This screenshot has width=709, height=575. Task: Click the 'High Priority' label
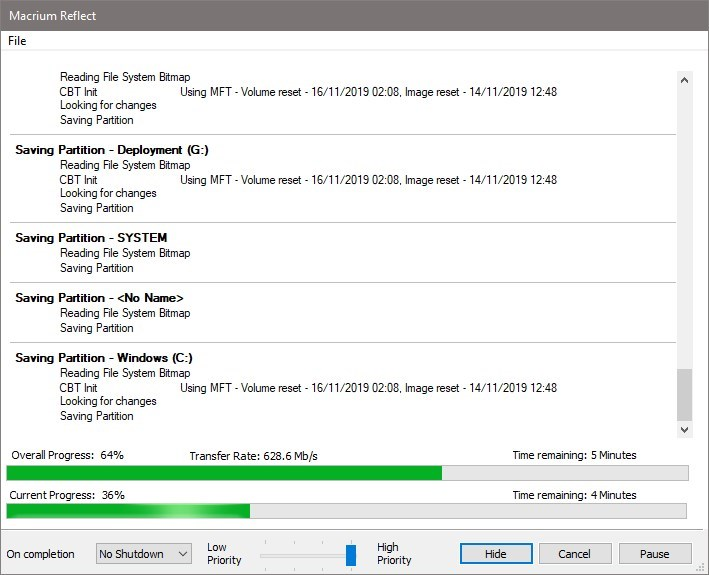[394, 554]
